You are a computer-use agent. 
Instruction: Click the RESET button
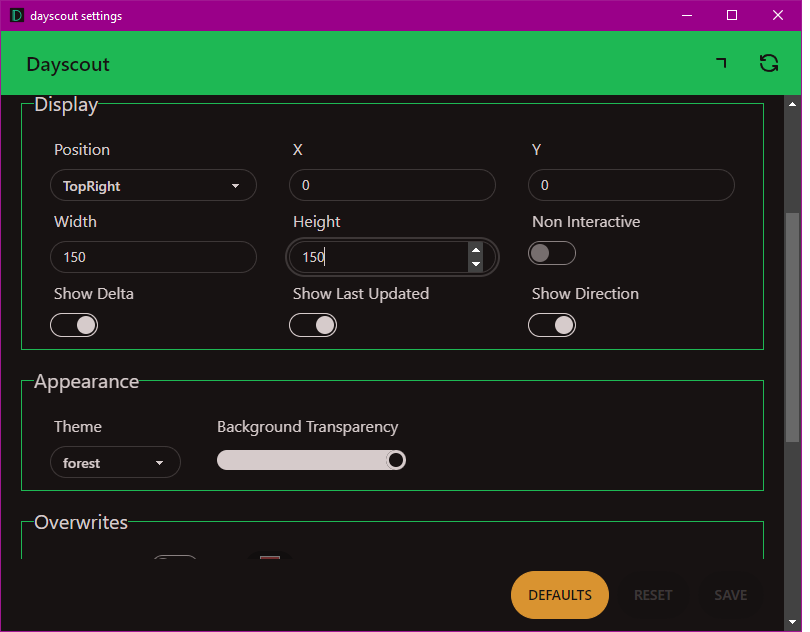pyautogui.click(x=653, y=595)
